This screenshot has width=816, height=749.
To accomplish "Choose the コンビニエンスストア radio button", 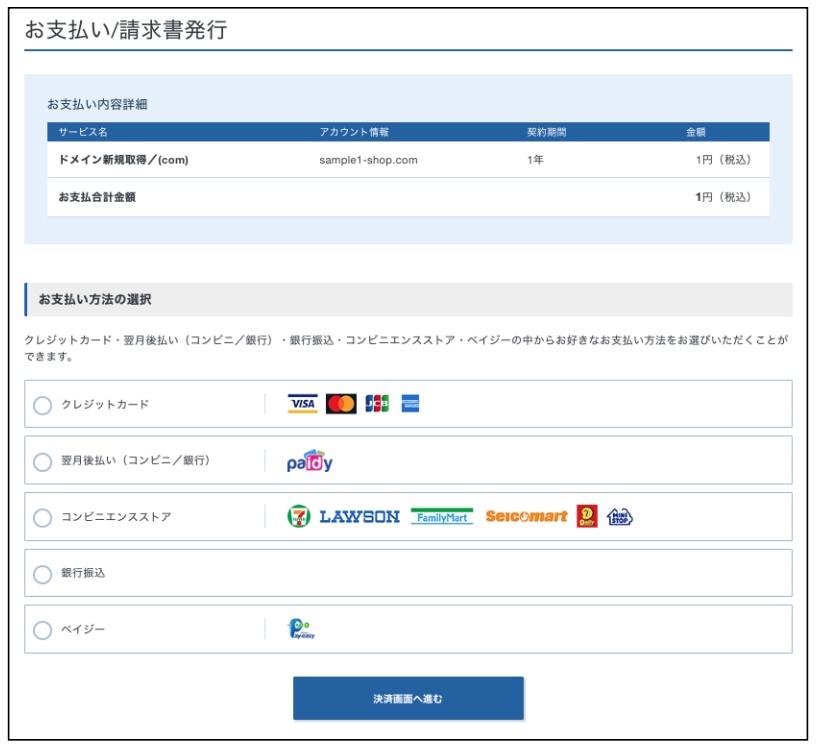I will click(43, 518).
